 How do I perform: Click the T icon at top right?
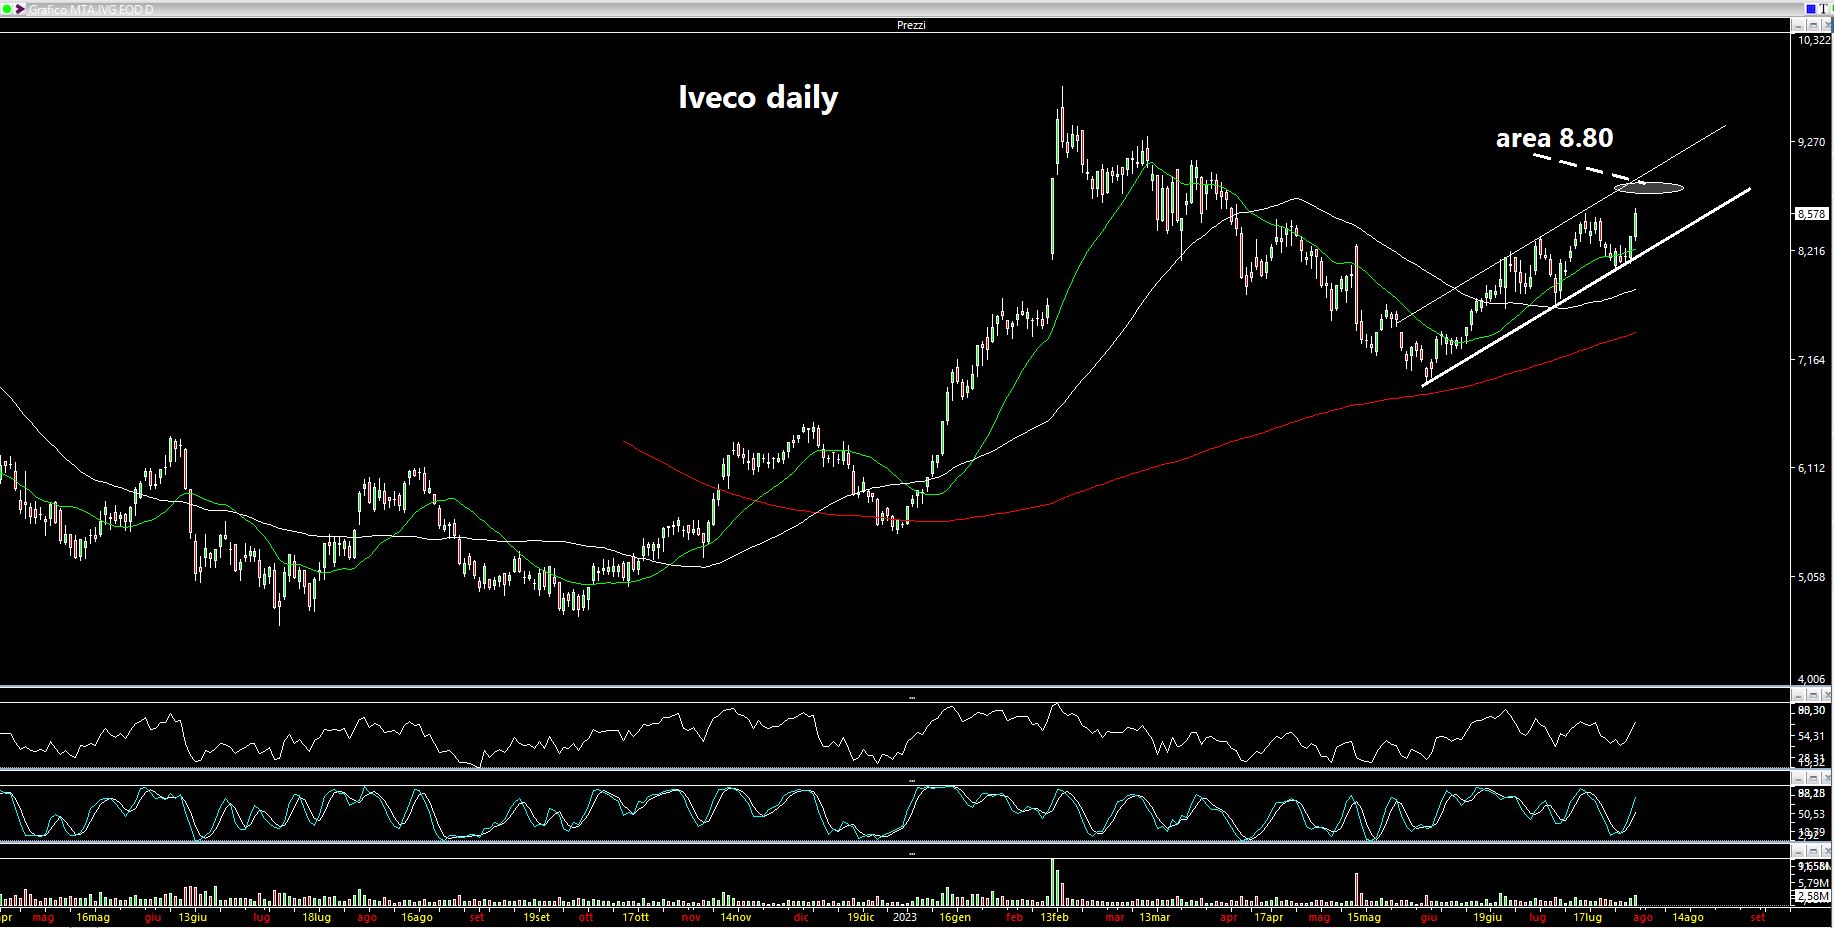[1822, 9]
